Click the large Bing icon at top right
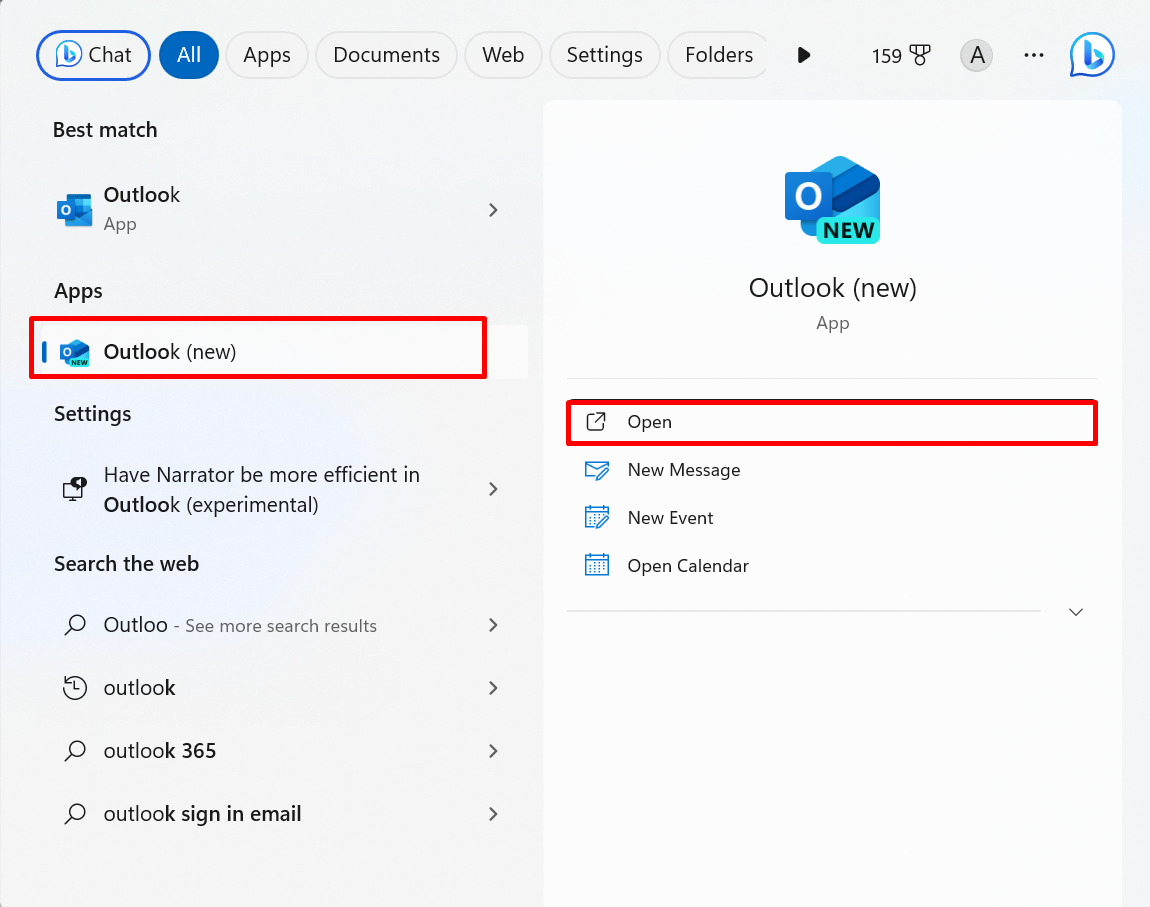 1092,55
